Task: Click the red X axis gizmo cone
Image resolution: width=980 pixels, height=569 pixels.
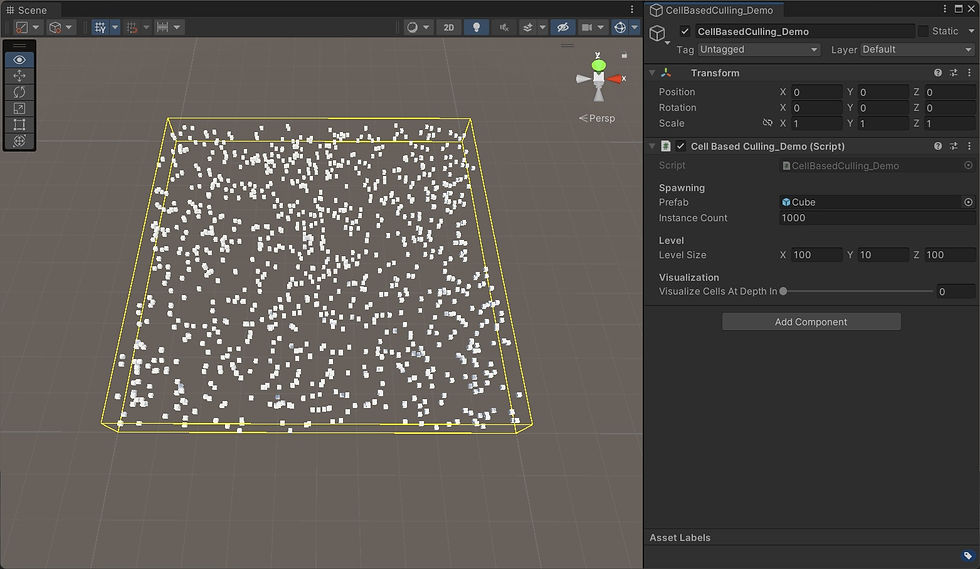Action: (615, 79)
